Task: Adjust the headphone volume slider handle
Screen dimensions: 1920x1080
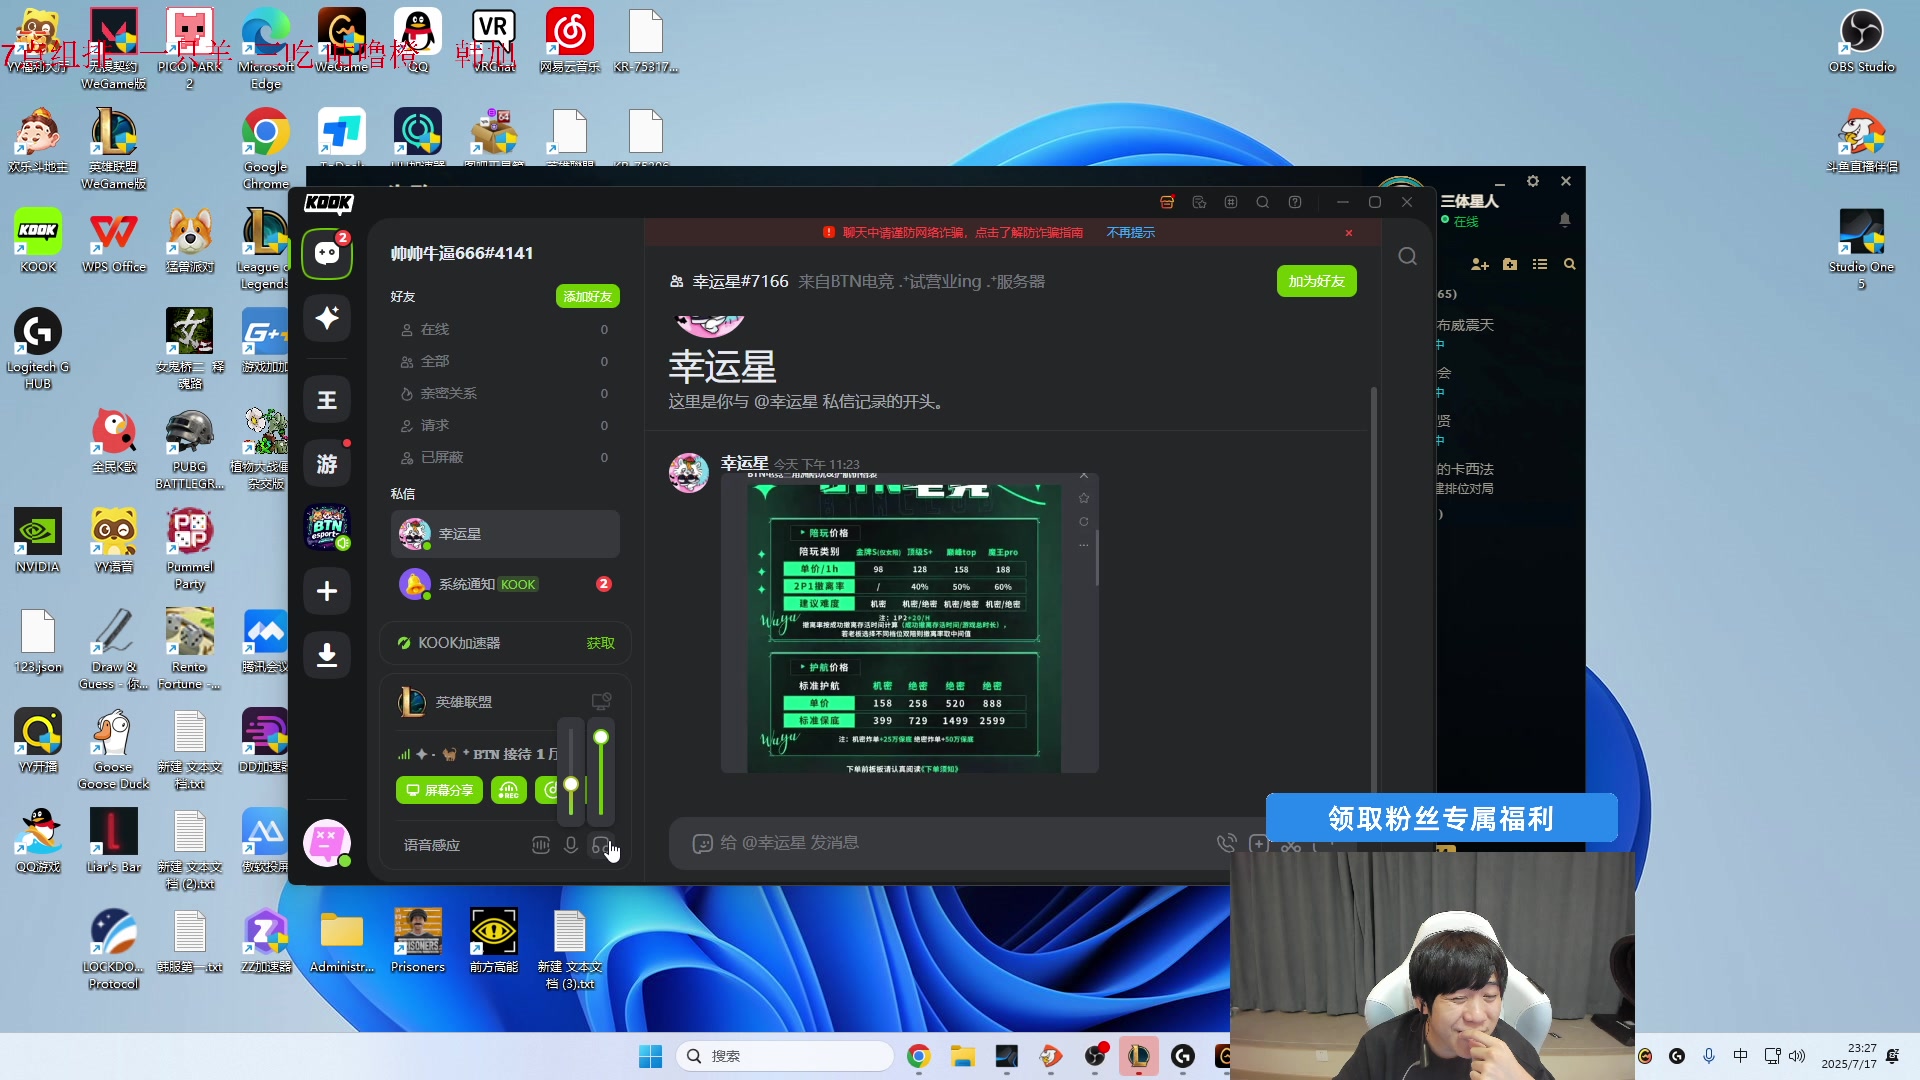Action: coord(601,737)
